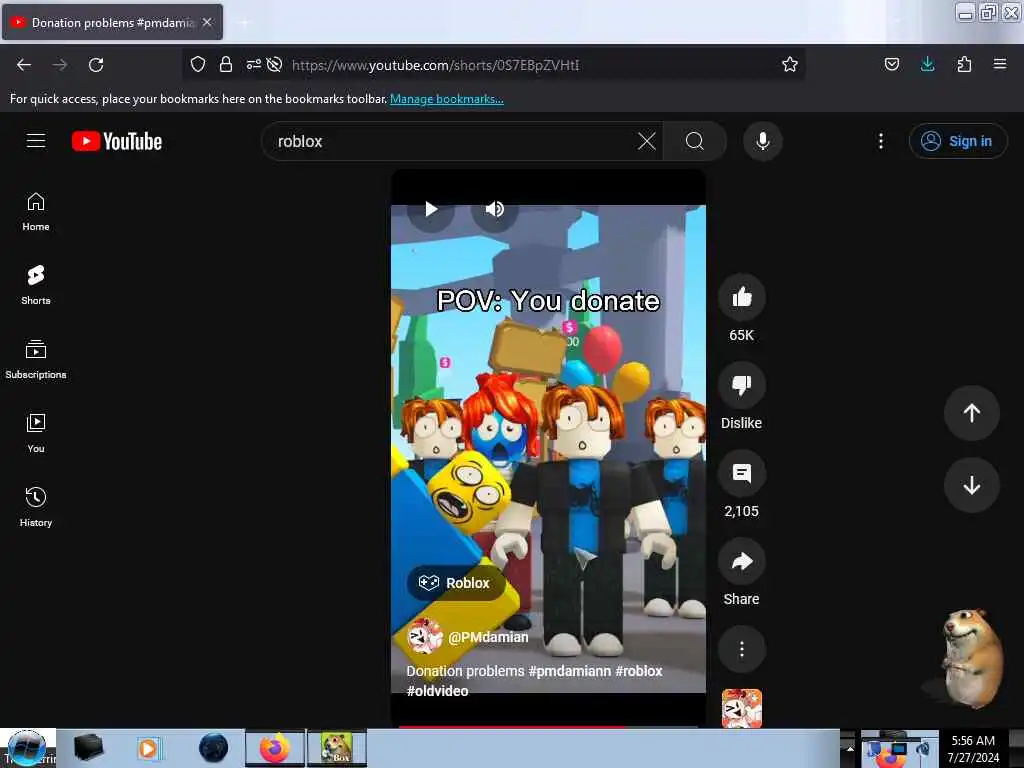This screenshot has height=768, width=1024.
Task: Open the Windows Start menu
Action: 27,748
